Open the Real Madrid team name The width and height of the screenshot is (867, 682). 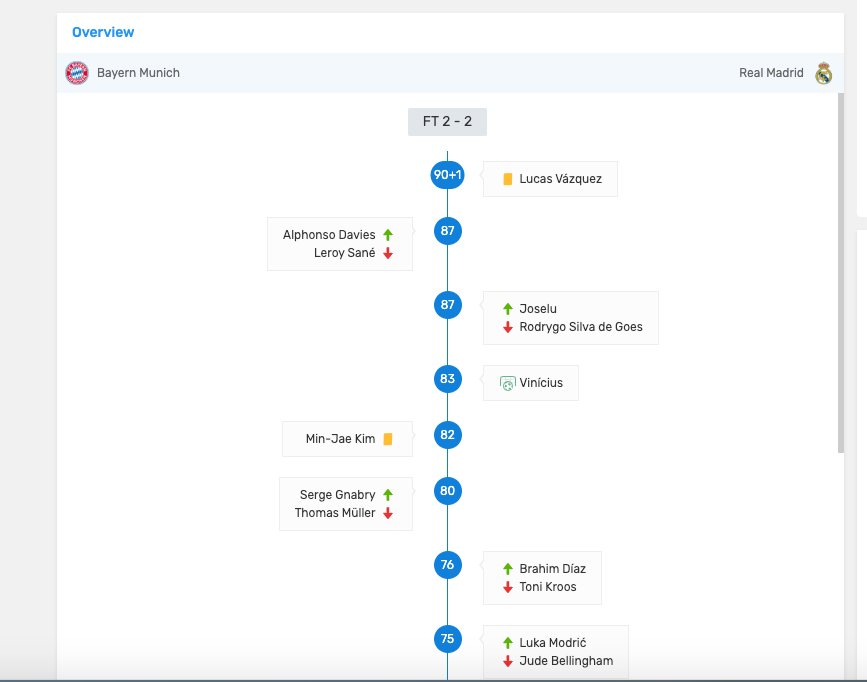(771, 73)
